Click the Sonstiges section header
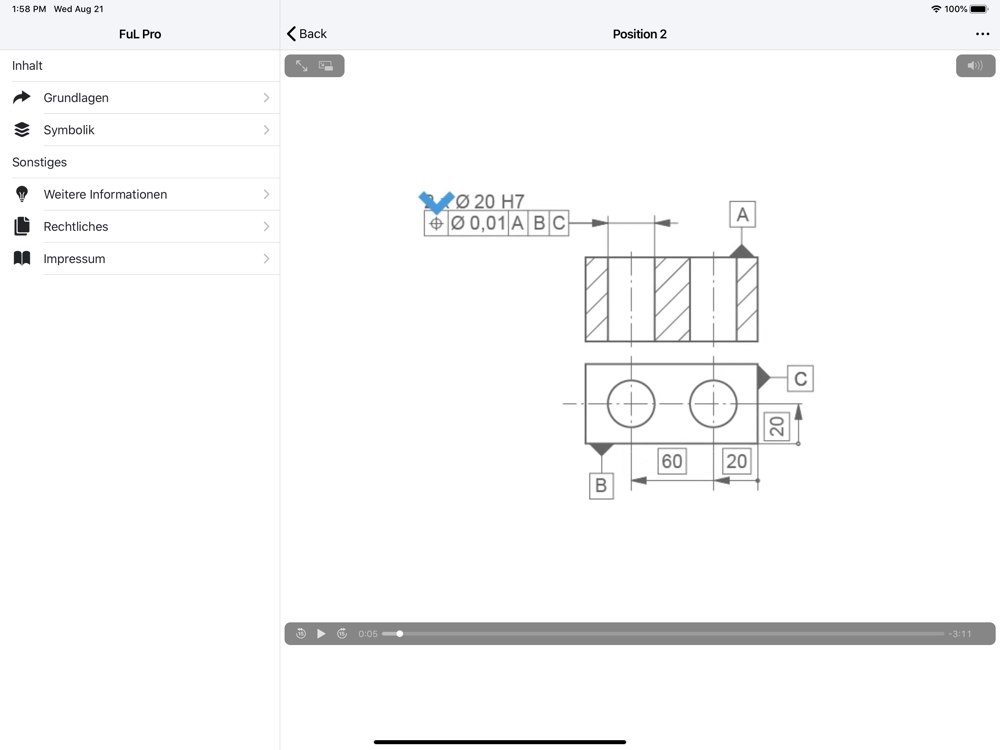The height and width of the screenshot is (750, 1000). click(x=40, y=162)
